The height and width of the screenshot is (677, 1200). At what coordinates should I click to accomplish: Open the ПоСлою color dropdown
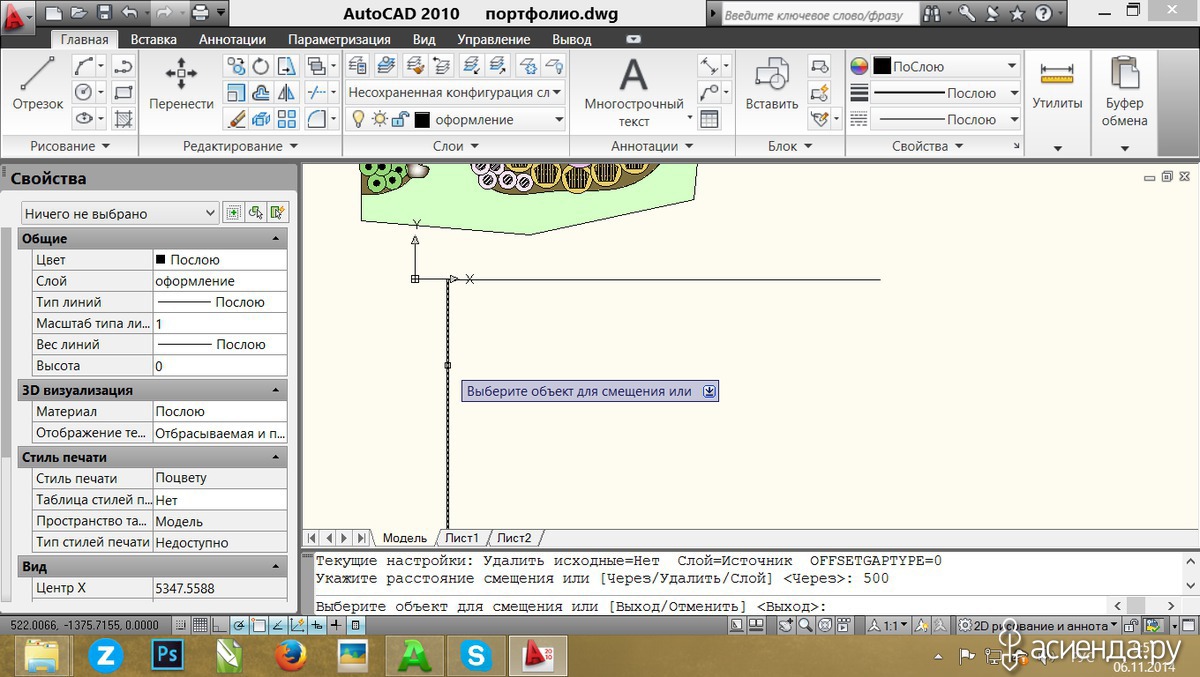click(x=946, y=66)
